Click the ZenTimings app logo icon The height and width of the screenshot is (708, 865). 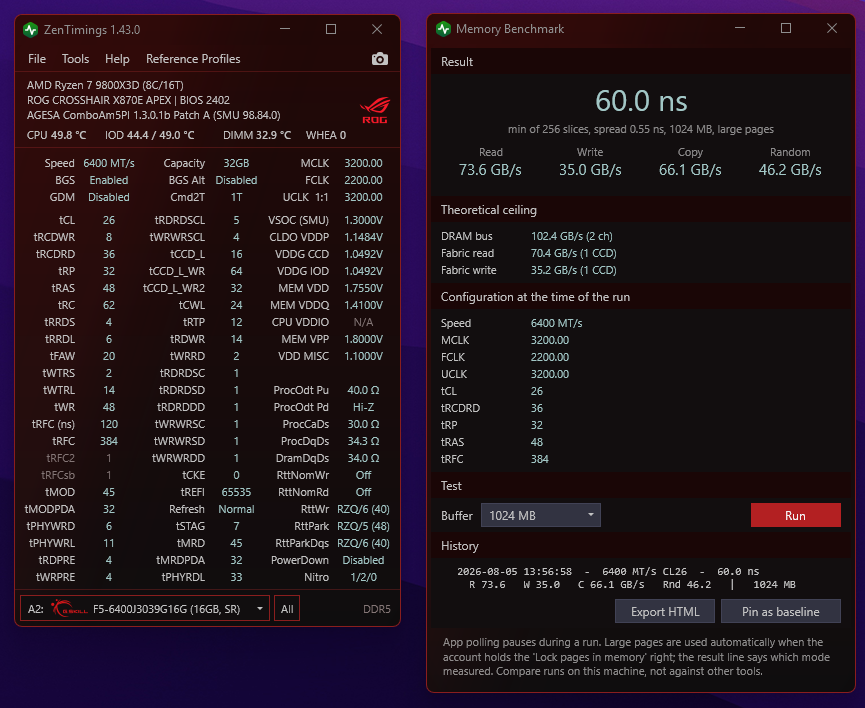point(30,30)
